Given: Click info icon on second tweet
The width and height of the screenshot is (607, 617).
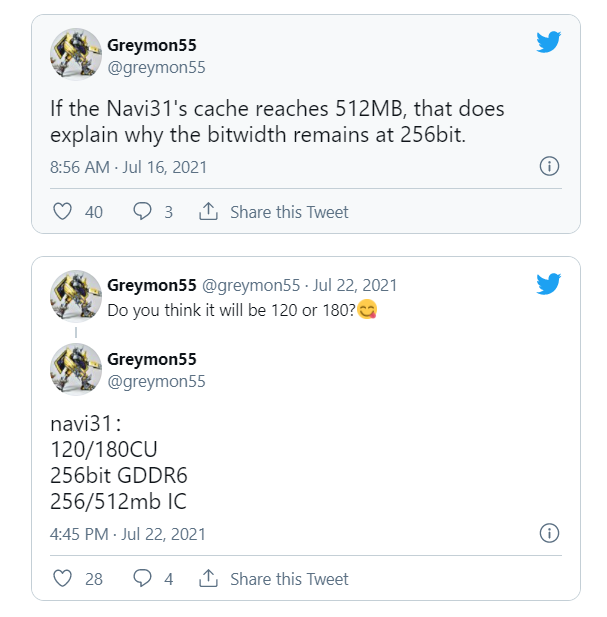Looking at the screenshot, I should [549, 533].
